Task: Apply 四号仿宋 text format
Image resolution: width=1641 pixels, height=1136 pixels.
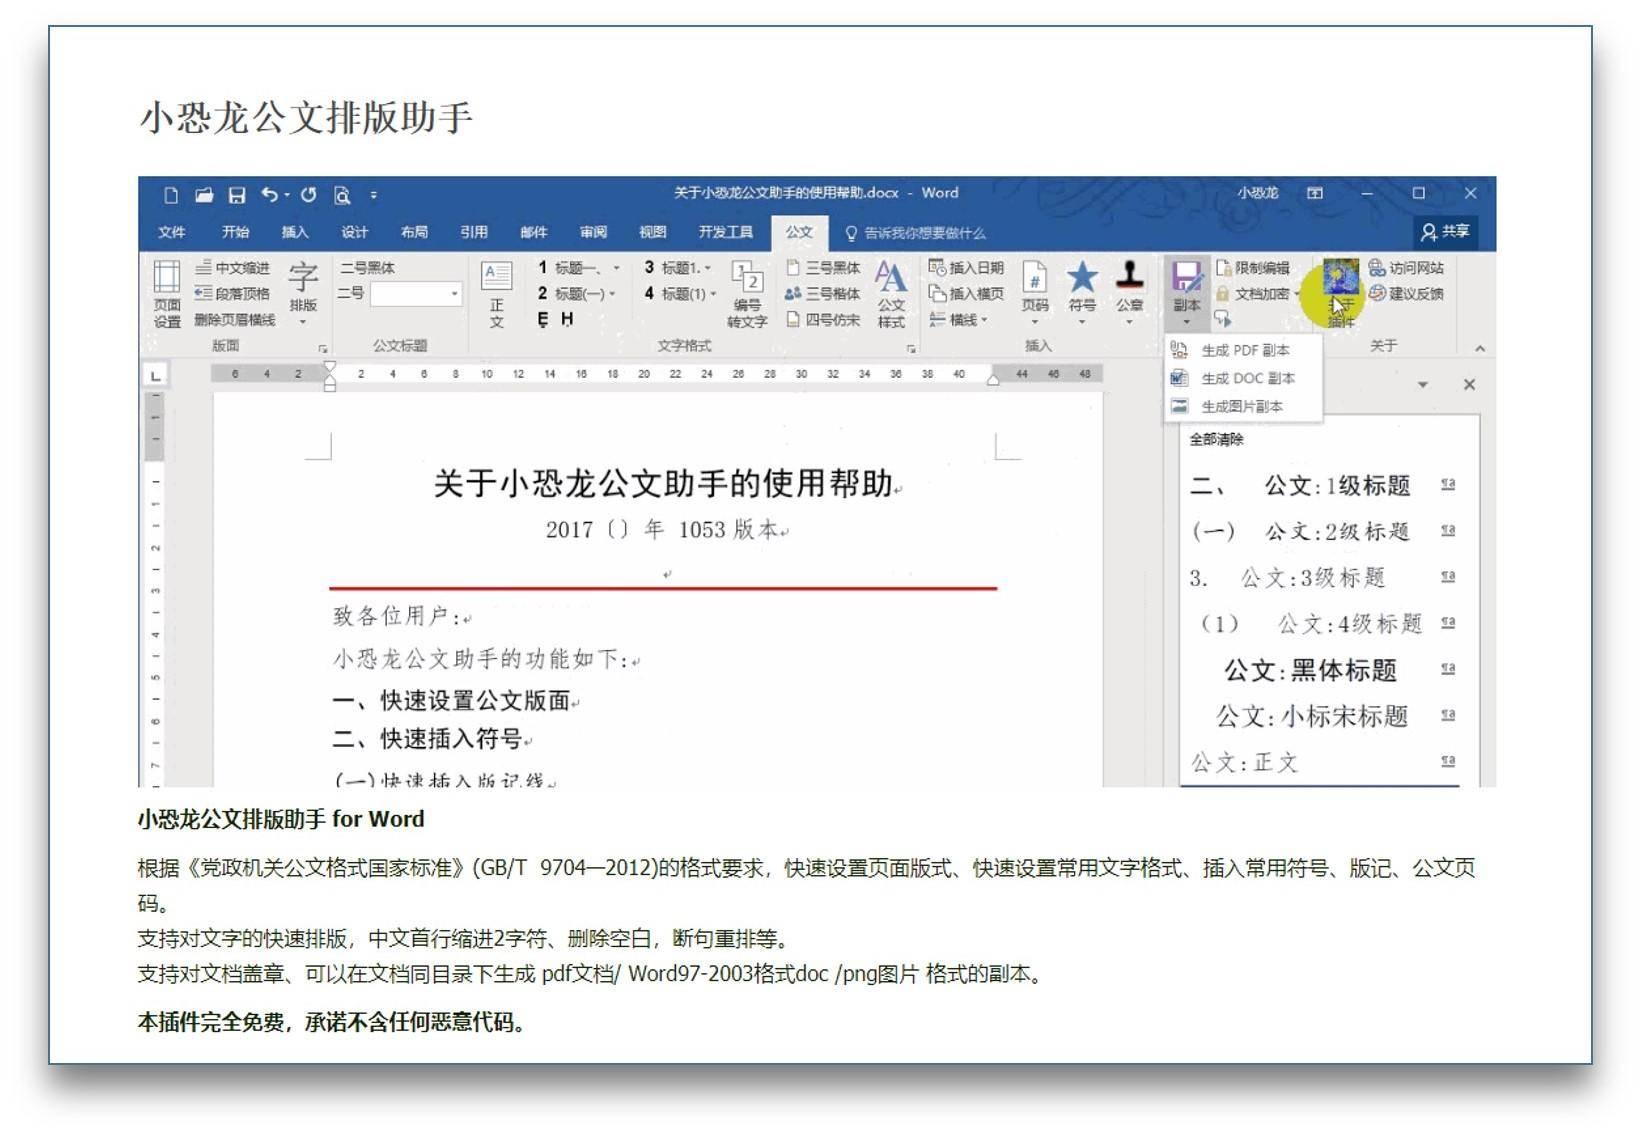Action: click(x=823, y=320)
